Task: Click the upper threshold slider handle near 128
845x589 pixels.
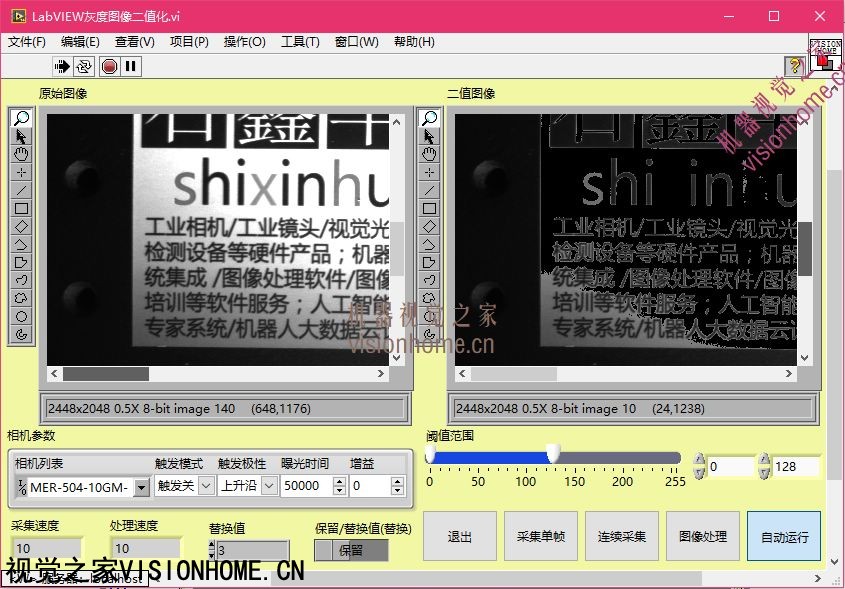Action: click(x=553, y=456)
